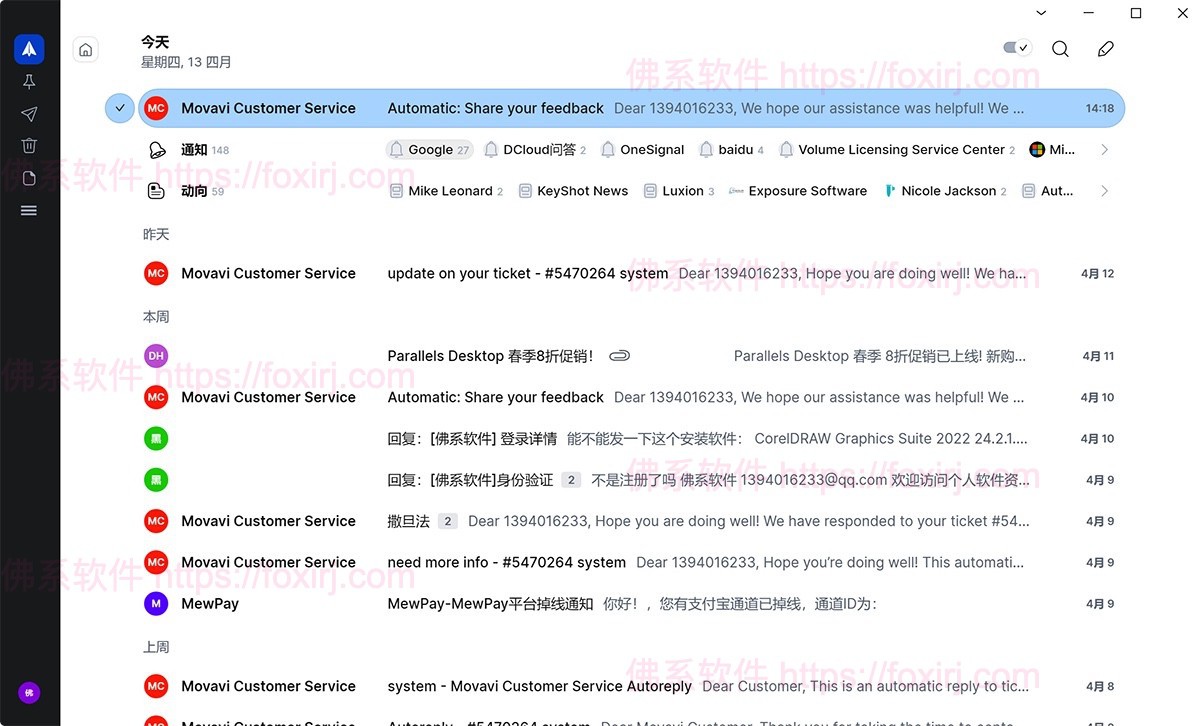Screen dimensions: 1200x726
Task: Toggle the smart inbox switch at top right
Action: pos(1015,47)
